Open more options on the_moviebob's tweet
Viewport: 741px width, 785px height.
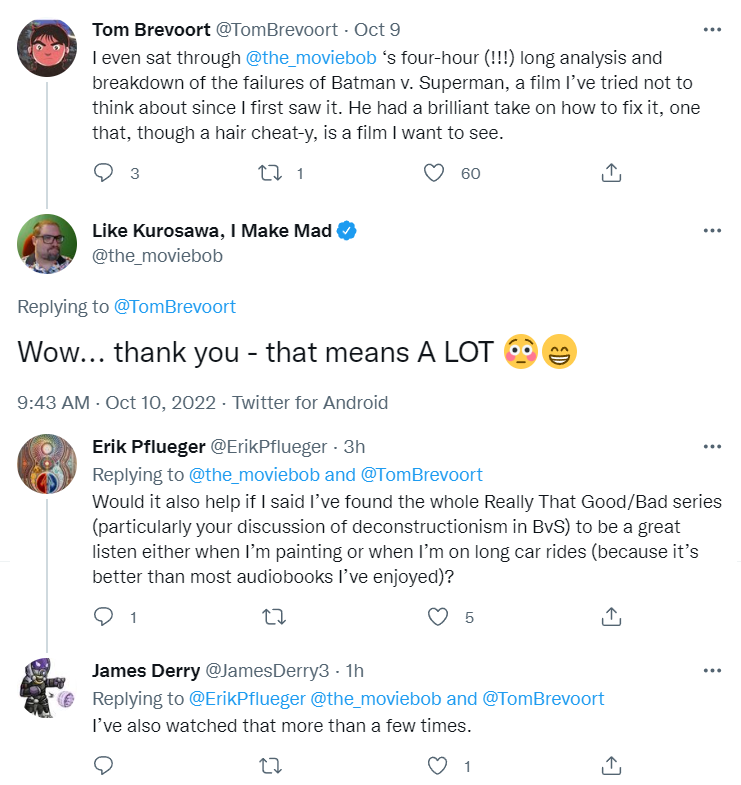coord(712,231)
